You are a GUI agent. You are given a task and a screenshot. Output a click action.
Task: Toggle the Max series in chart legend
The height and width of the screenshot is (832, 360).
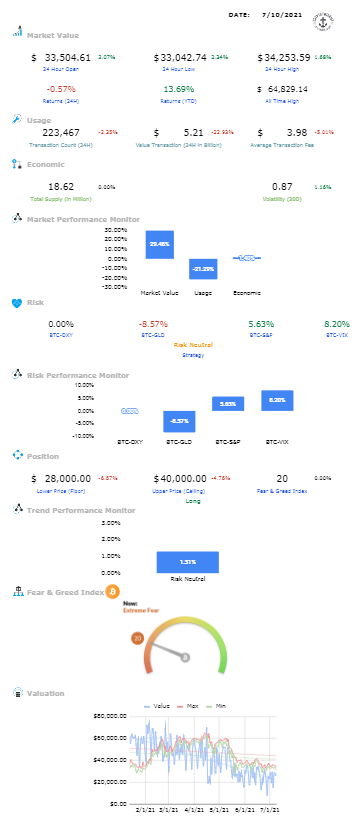click(x=187, y=706)
